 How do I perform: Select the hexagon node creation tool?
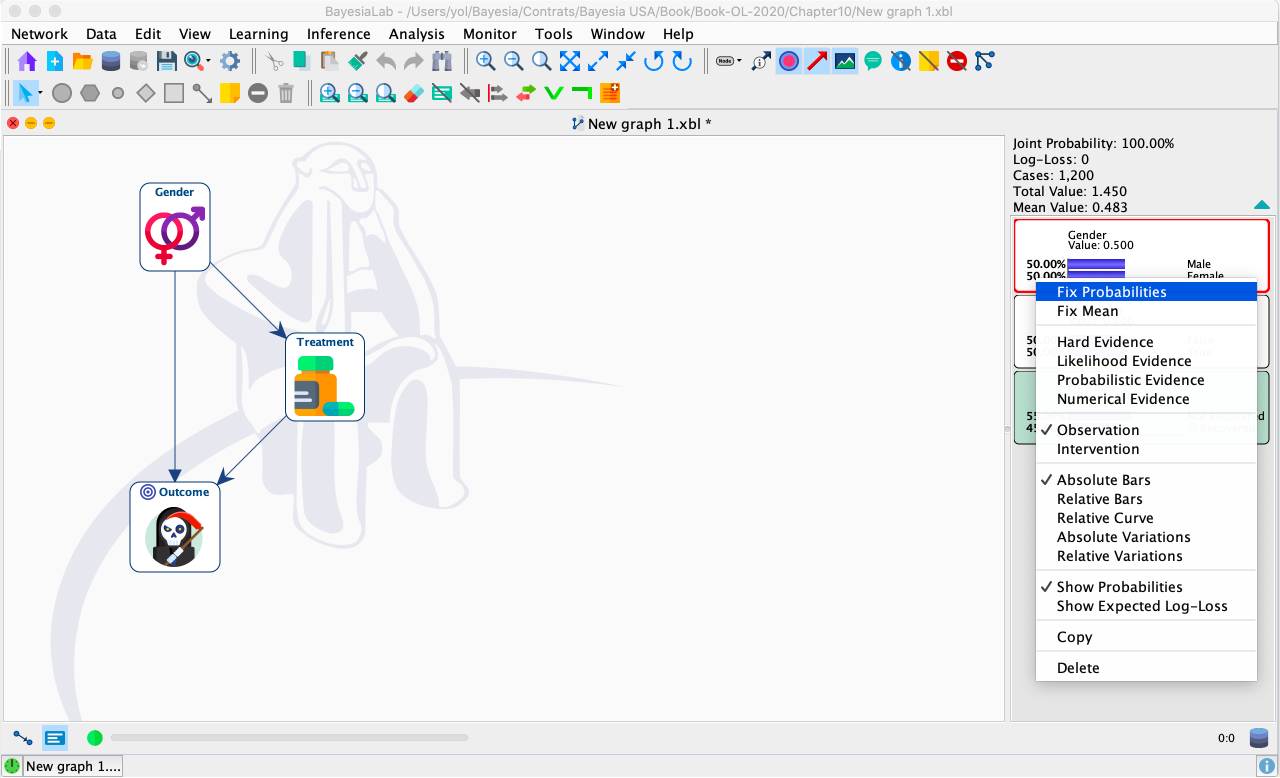tap(90, 93)
